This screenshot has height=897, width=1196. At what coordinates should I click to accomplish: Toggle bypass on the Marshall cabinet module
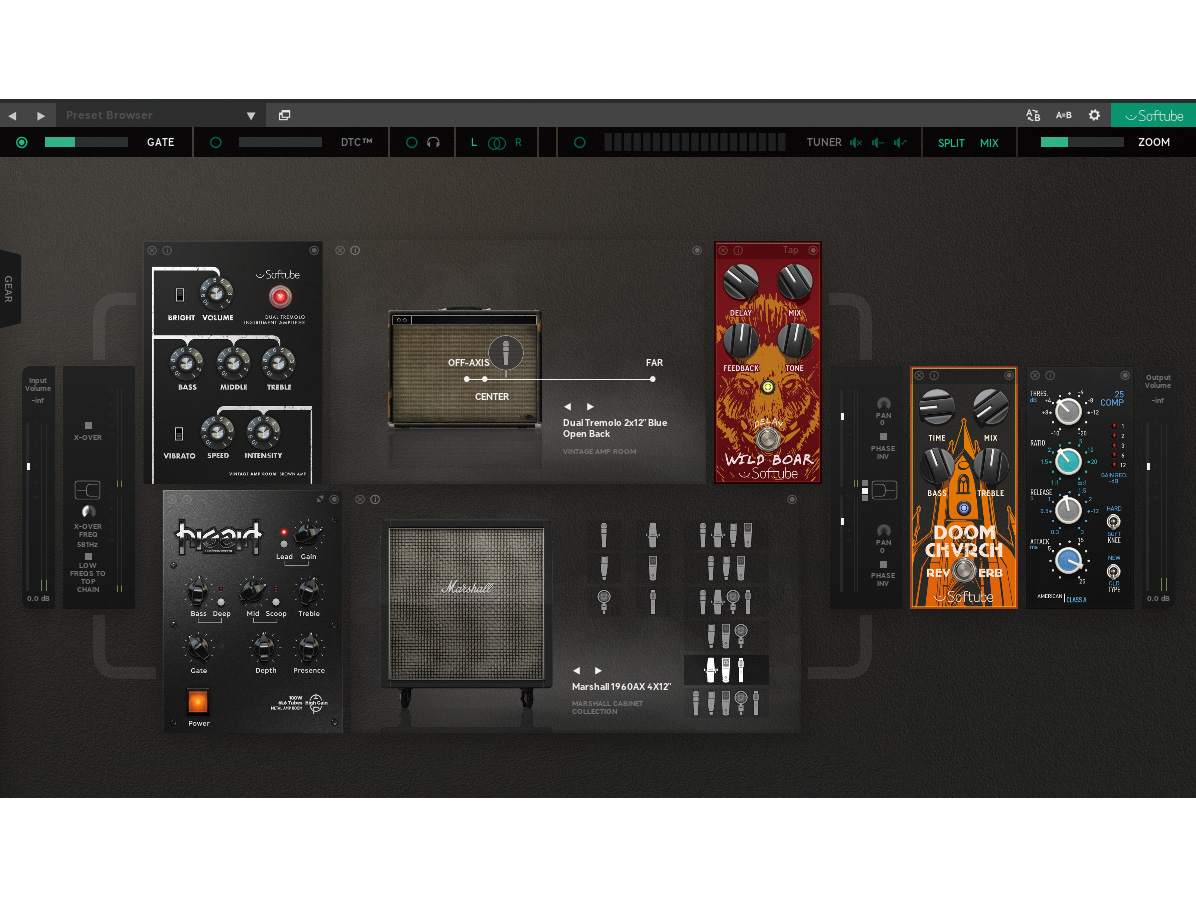pos(792,500)
